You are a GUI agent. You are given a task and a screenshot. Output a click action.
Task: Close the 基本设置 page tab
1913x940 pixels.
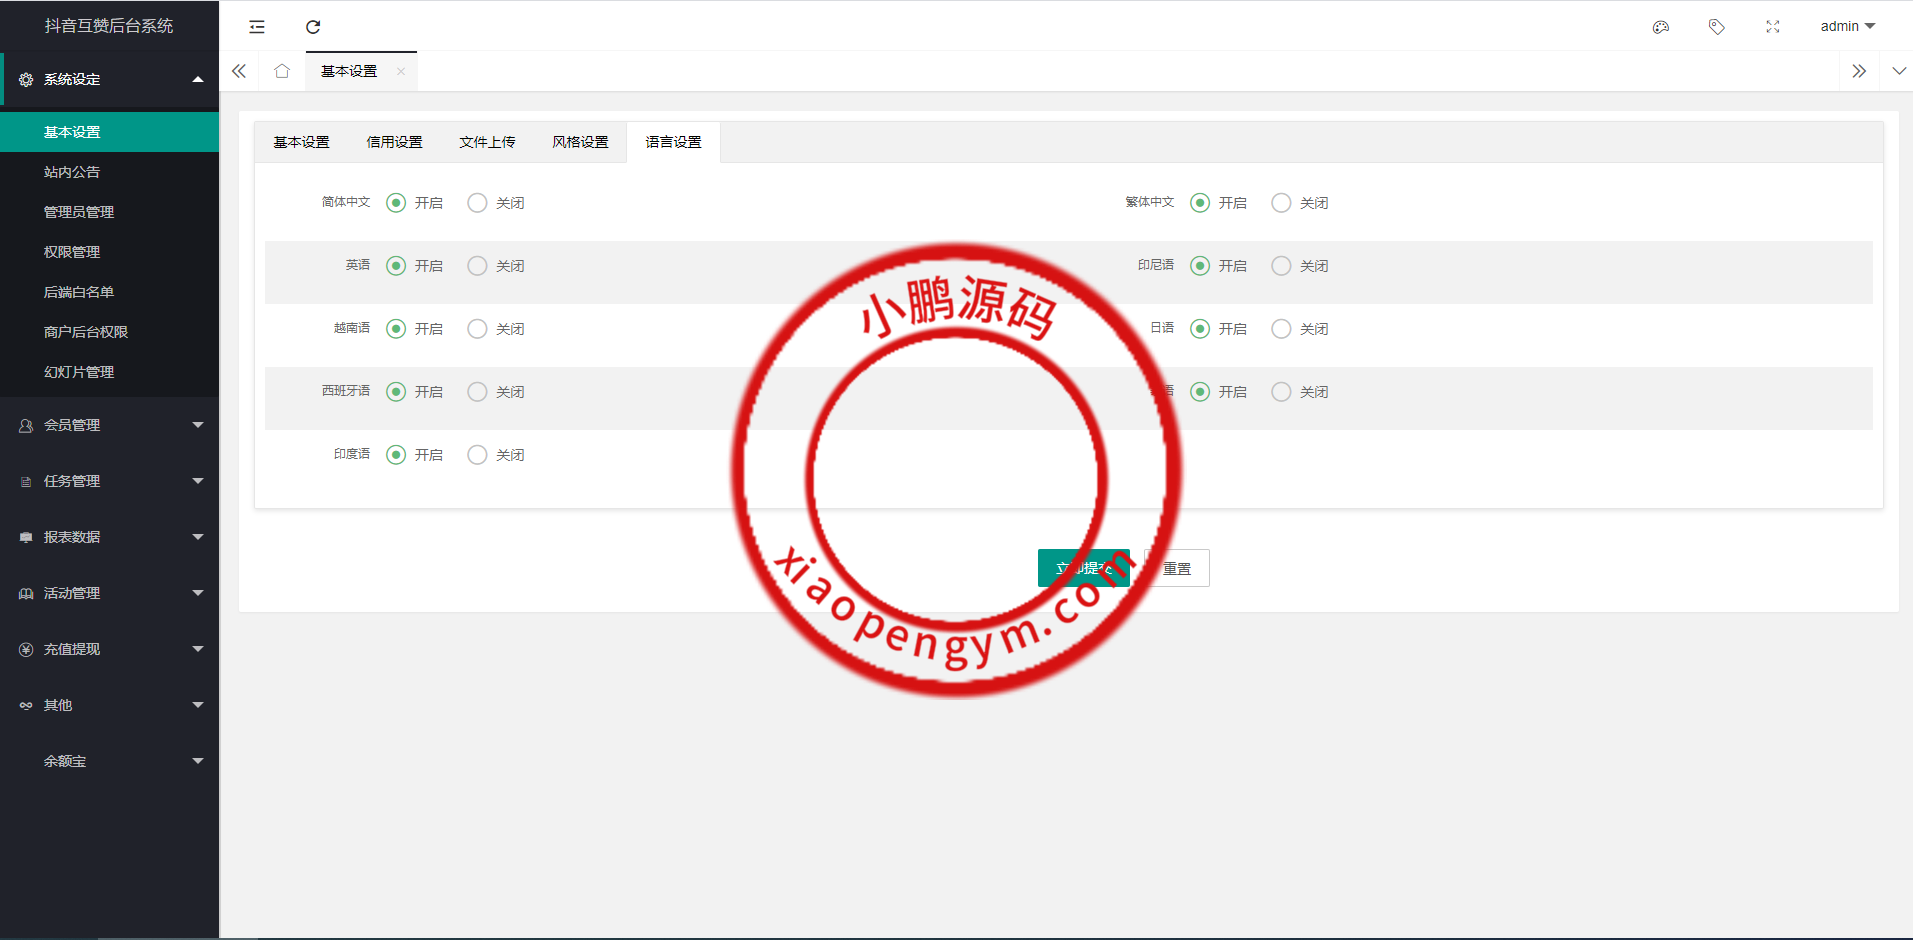click(401, 71)
